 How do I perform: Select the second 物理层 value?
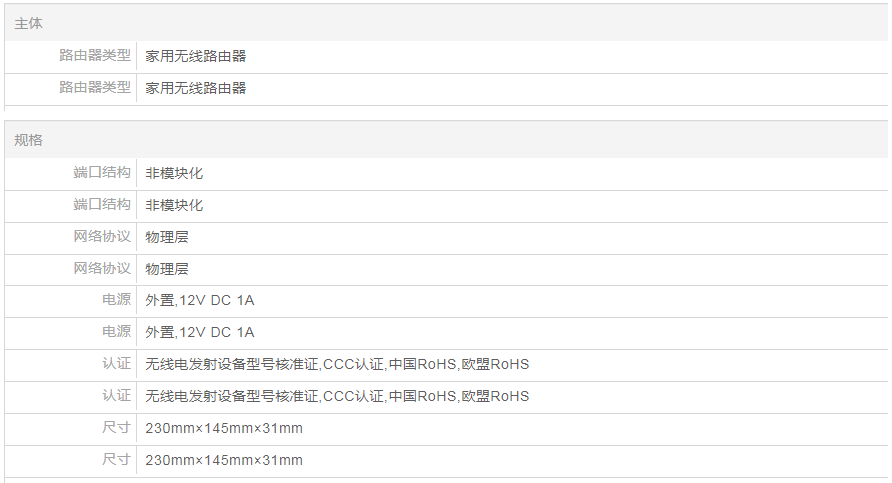(x=167, y=269)
